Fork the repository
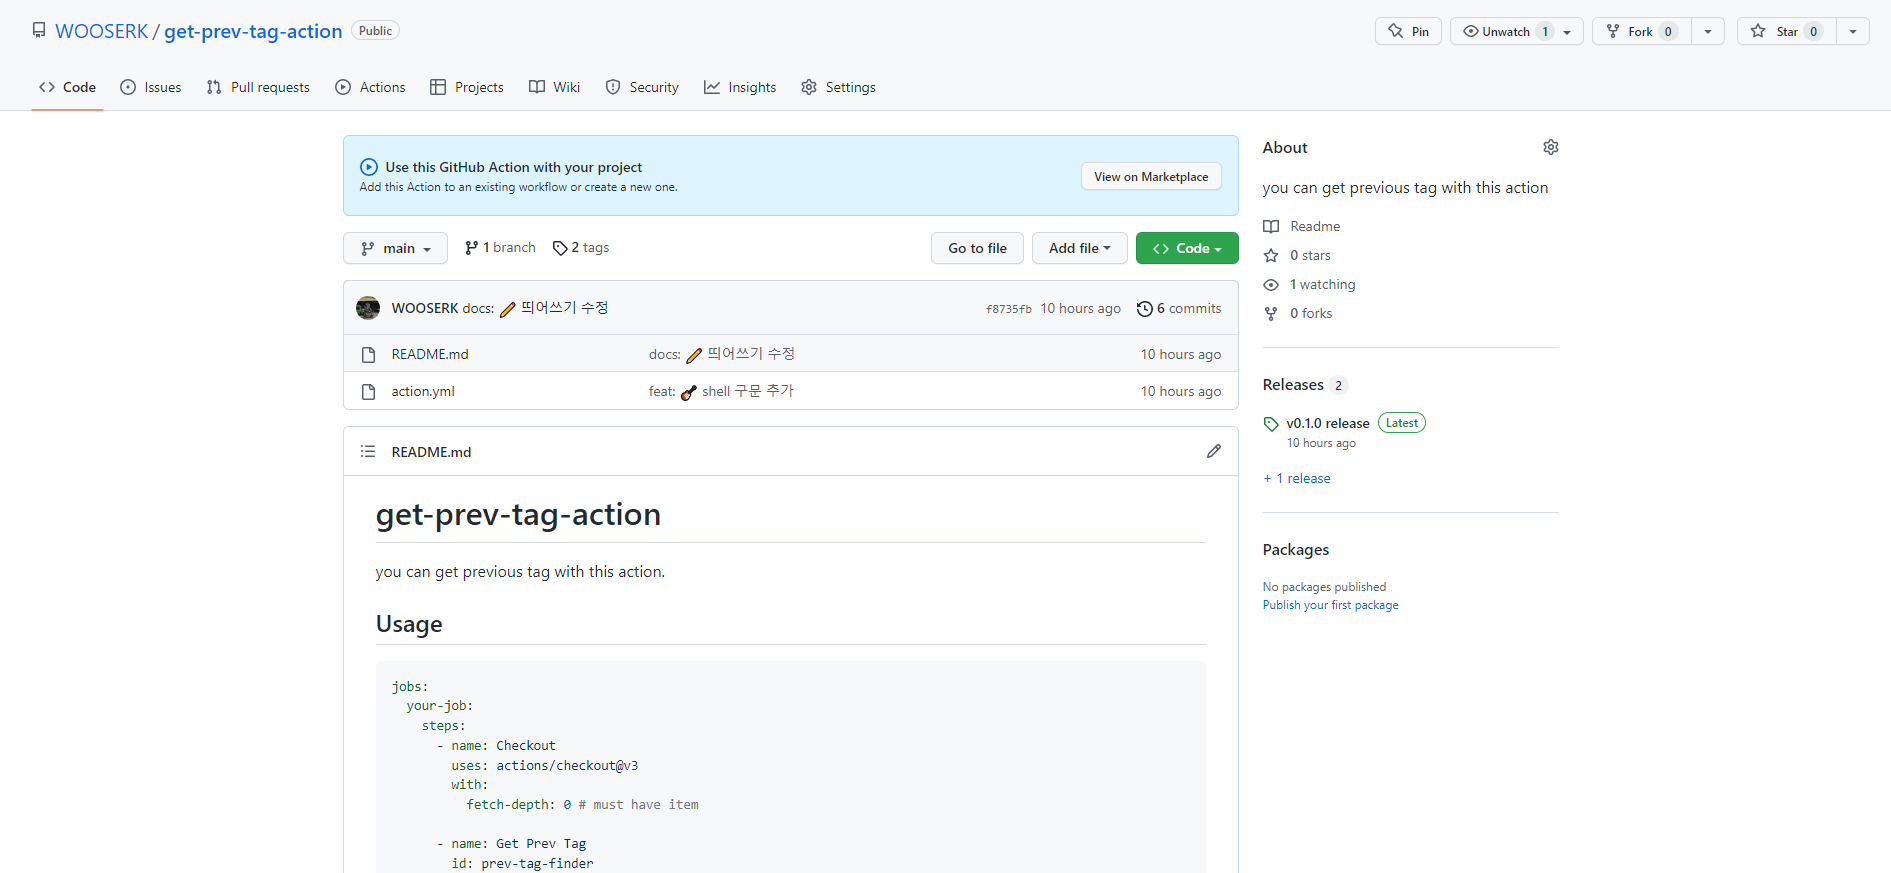Image resolution: width=1891 pixels, height=873 pixels. pos(1641,31)
